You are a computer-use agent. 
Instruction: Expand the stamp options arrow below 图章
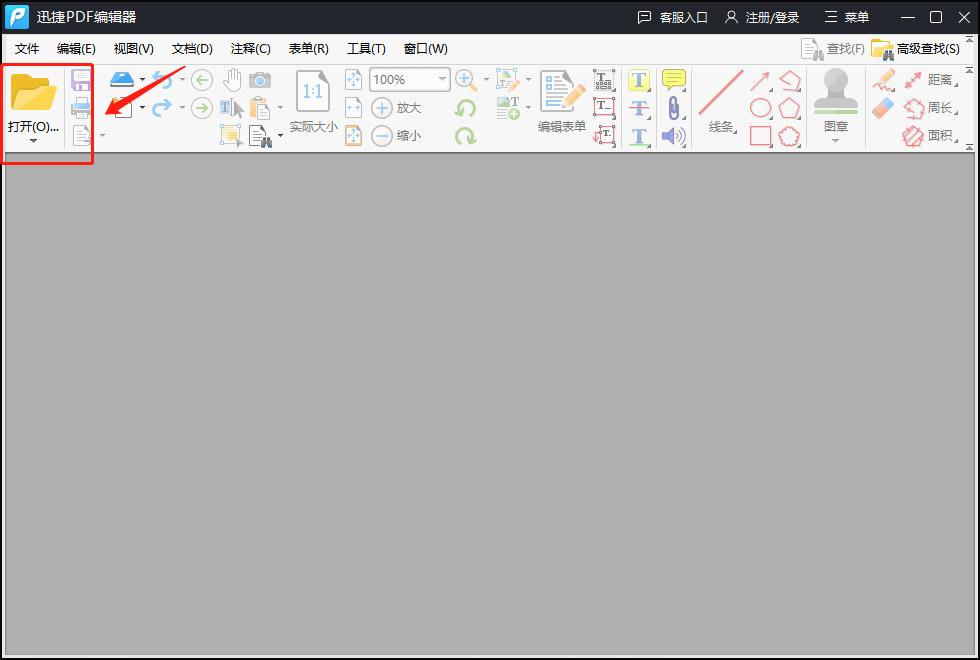click(836, 140)
